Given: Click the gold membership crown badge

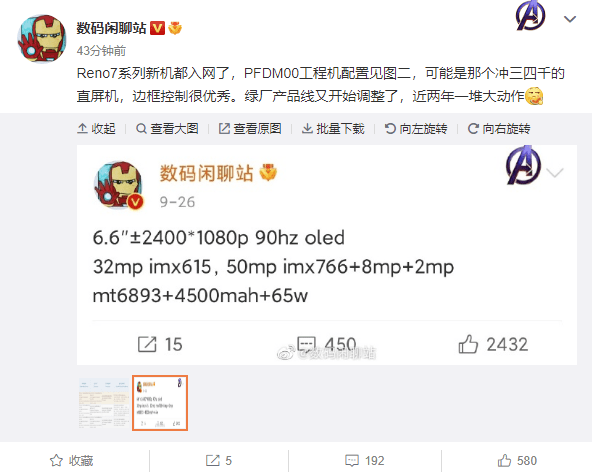Looking at the screenshot, I should tap(175, 28).
